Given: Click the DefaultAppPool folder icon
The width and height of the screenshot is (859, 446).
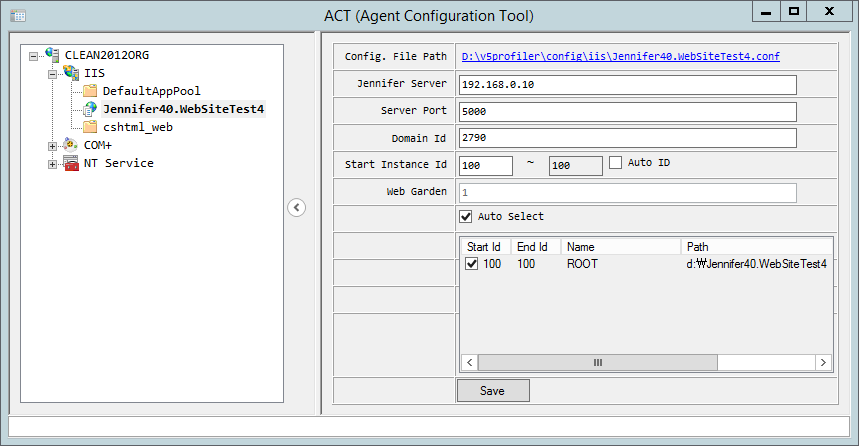Looking at the screenshot, I should click(x=90, y=91).
